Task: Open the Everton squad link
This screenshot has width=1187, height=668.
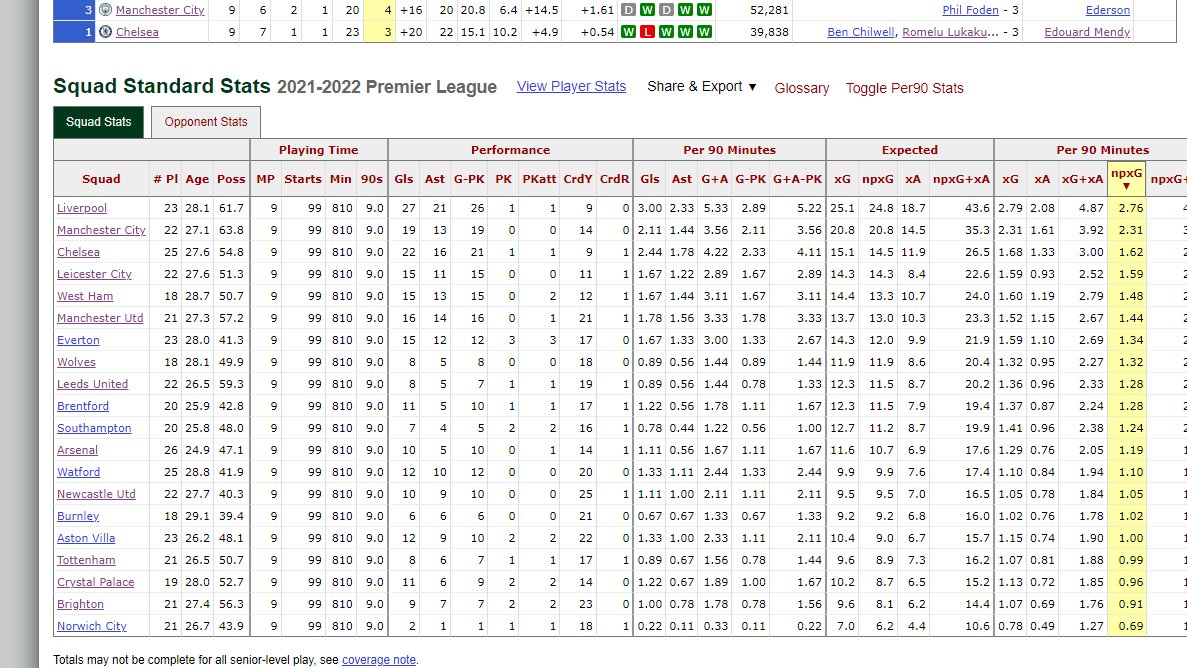Action: click(x=78, y=340)
